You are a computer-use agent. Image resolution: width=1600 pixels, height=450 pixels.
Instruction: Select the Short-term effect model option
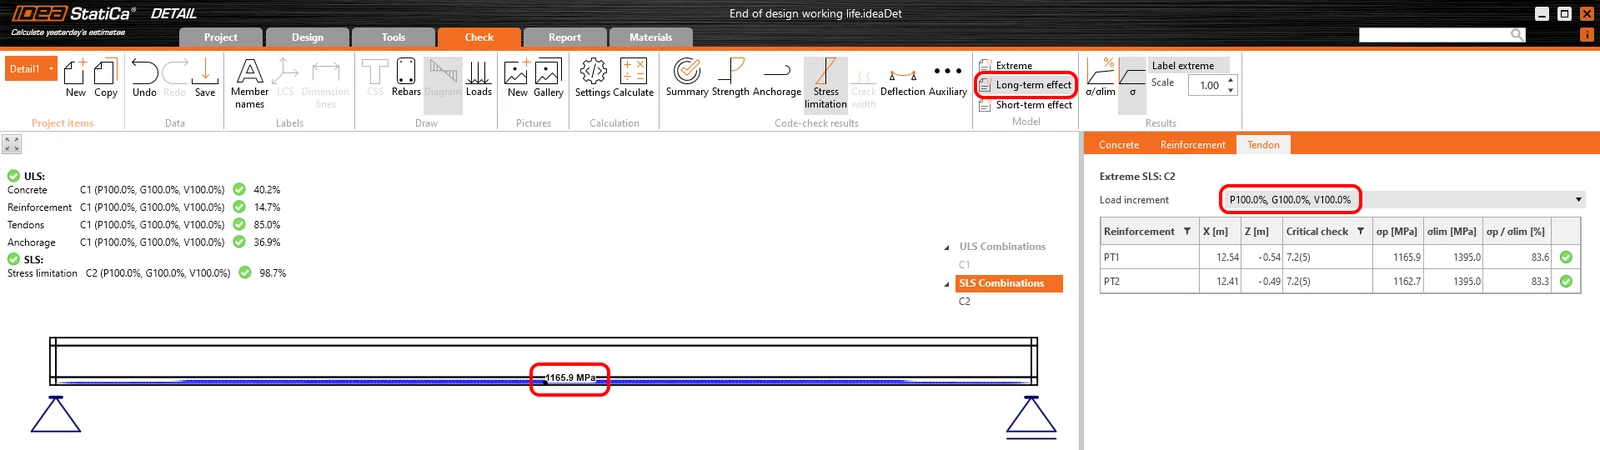pos(1025,105)
